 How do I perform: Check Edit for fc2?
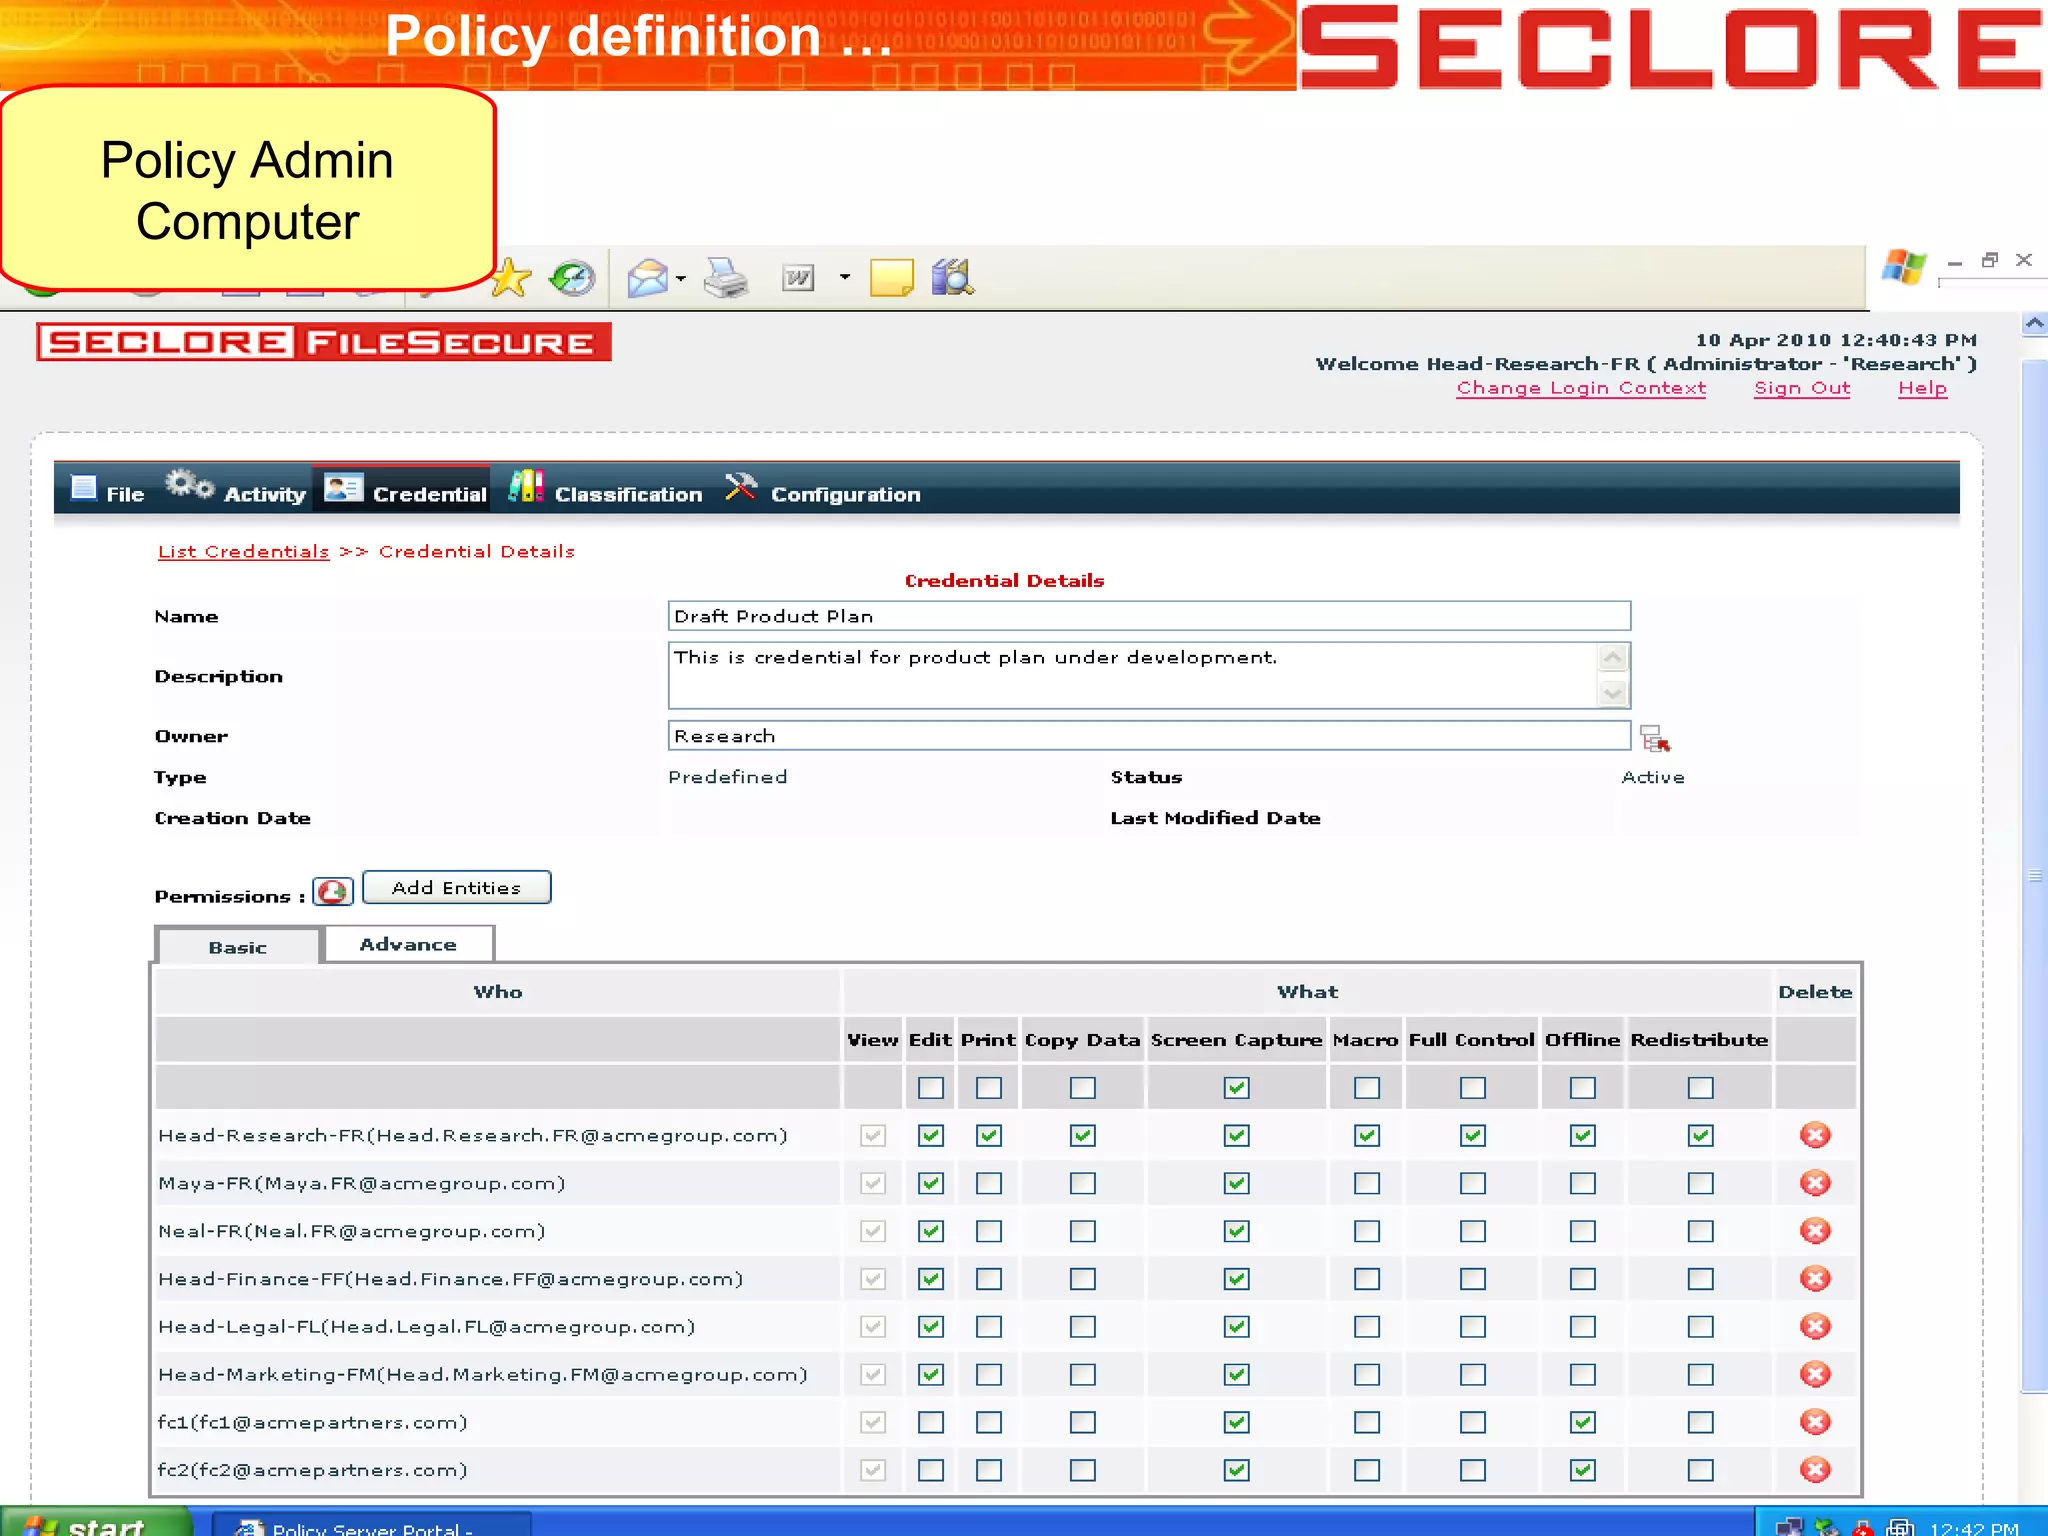pos(931,1471)
